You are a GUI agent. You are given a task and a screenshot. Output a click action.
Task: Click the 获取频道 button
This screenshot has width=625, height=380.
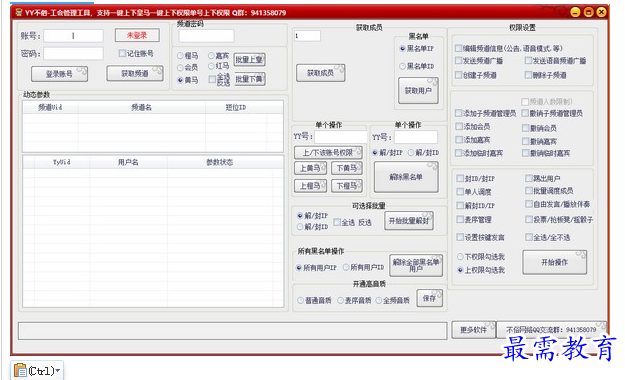point(135,73)
